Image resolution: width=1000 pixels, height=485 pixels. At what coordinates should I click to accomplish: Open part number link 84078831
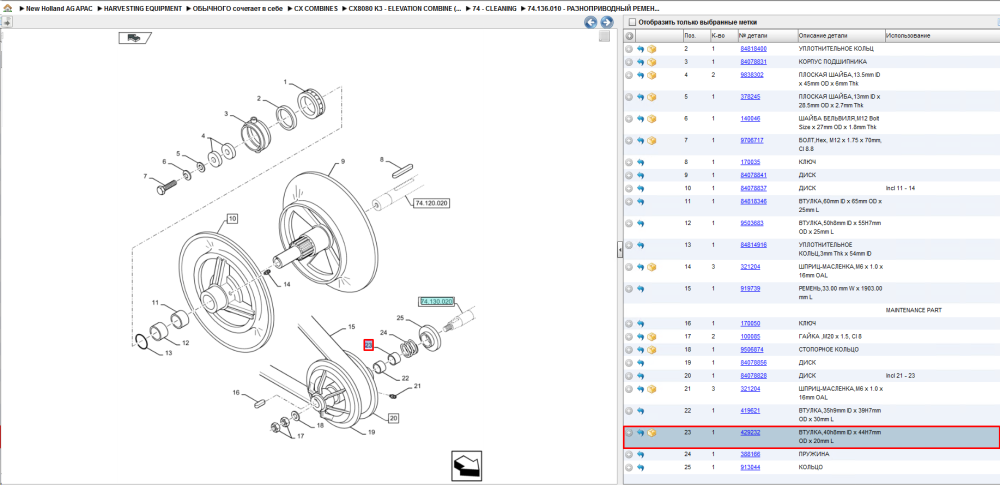753,62
